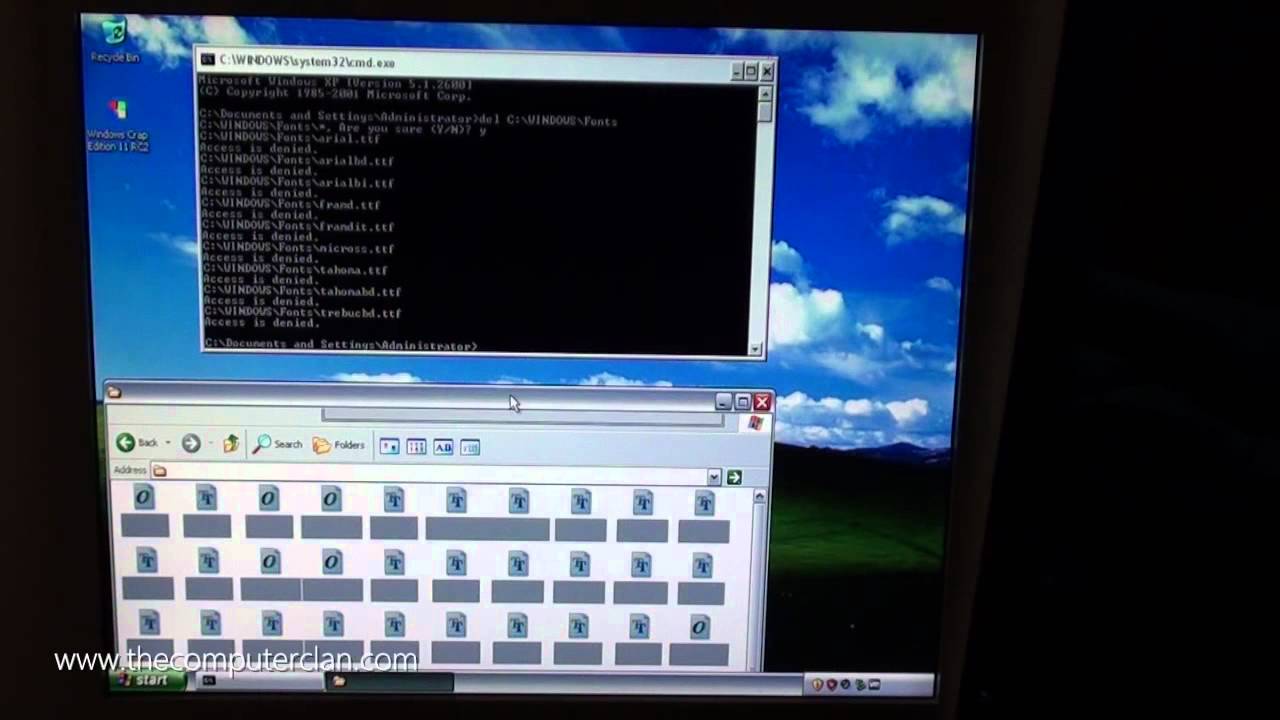Select the first OpenType font icon in the top row
This screenshot has height=720, width=1280.
pos(144,498)
